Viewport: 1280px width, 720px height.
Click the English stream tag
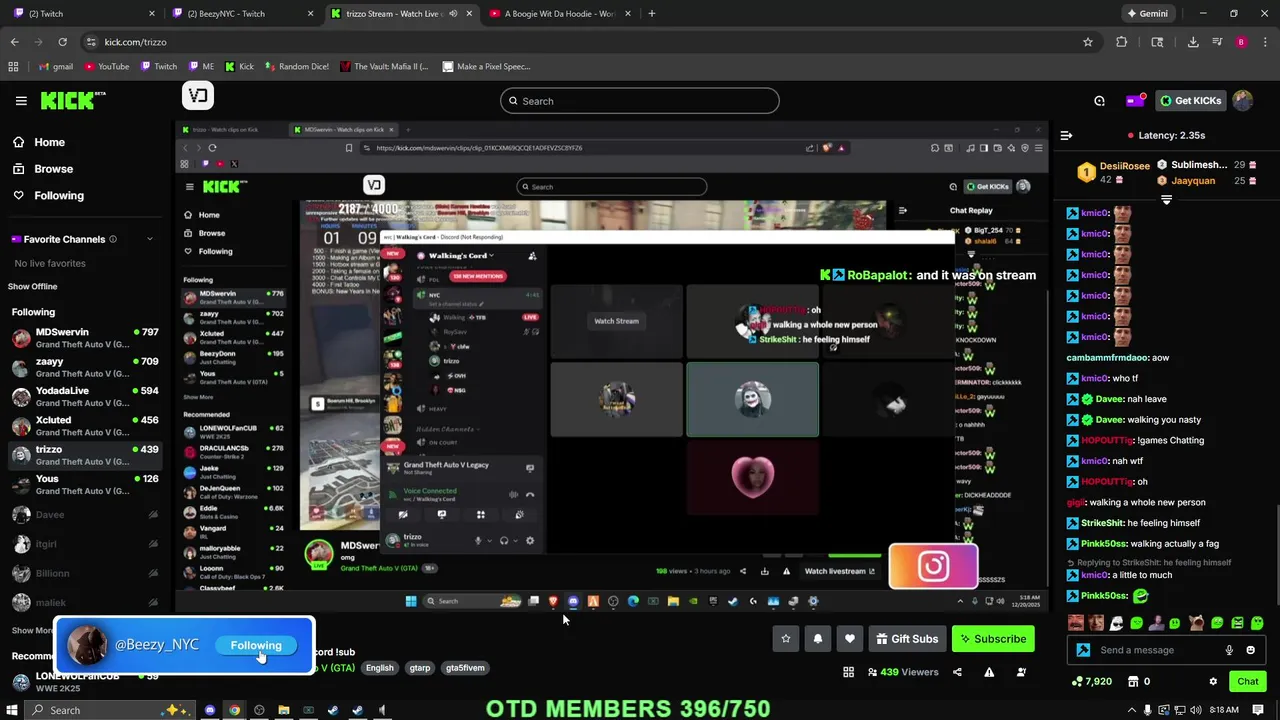point(379,668)
